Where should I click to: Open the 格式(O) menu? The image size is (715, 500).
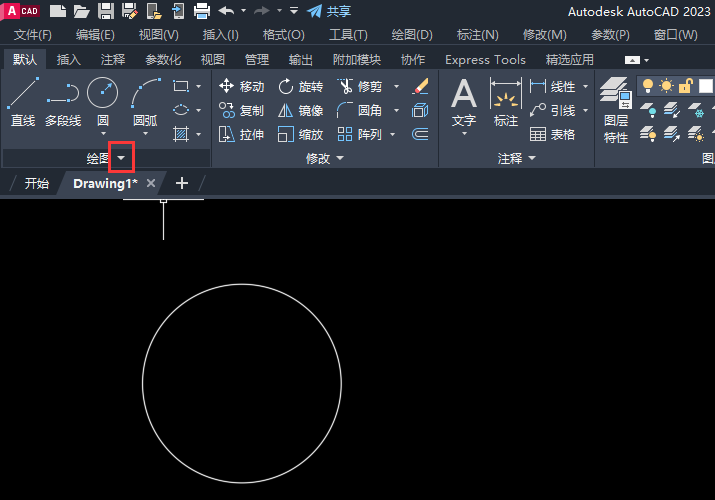pyautogui.click(x=283, y=35)
